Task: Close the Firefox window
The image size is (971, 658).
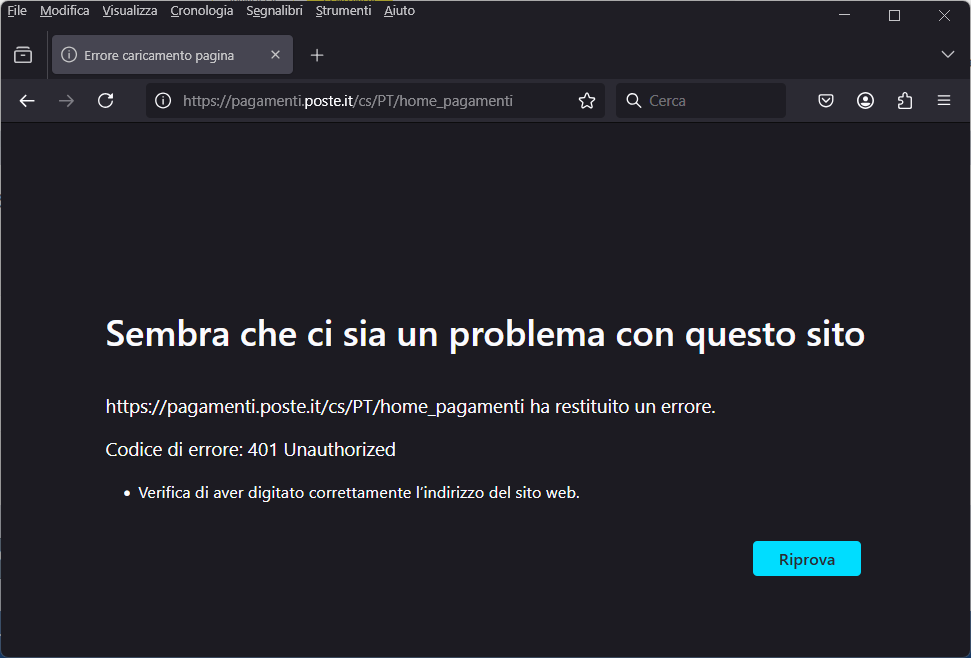Action: pos(944,15)
